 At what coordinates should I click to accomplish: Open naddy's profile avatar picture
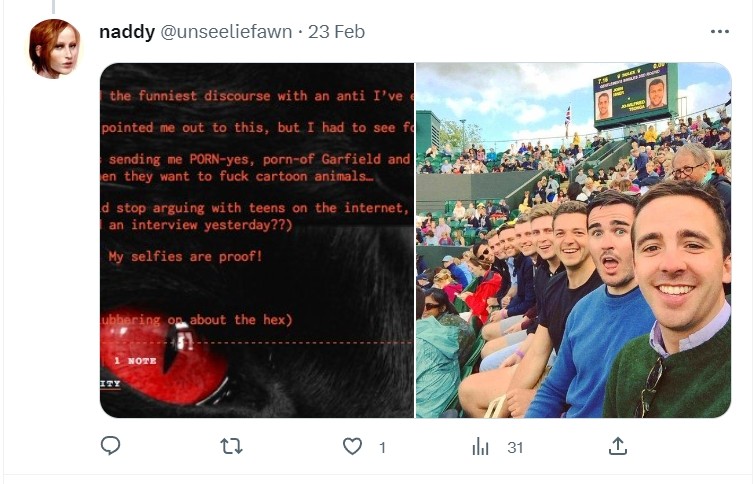coord(53,49)
